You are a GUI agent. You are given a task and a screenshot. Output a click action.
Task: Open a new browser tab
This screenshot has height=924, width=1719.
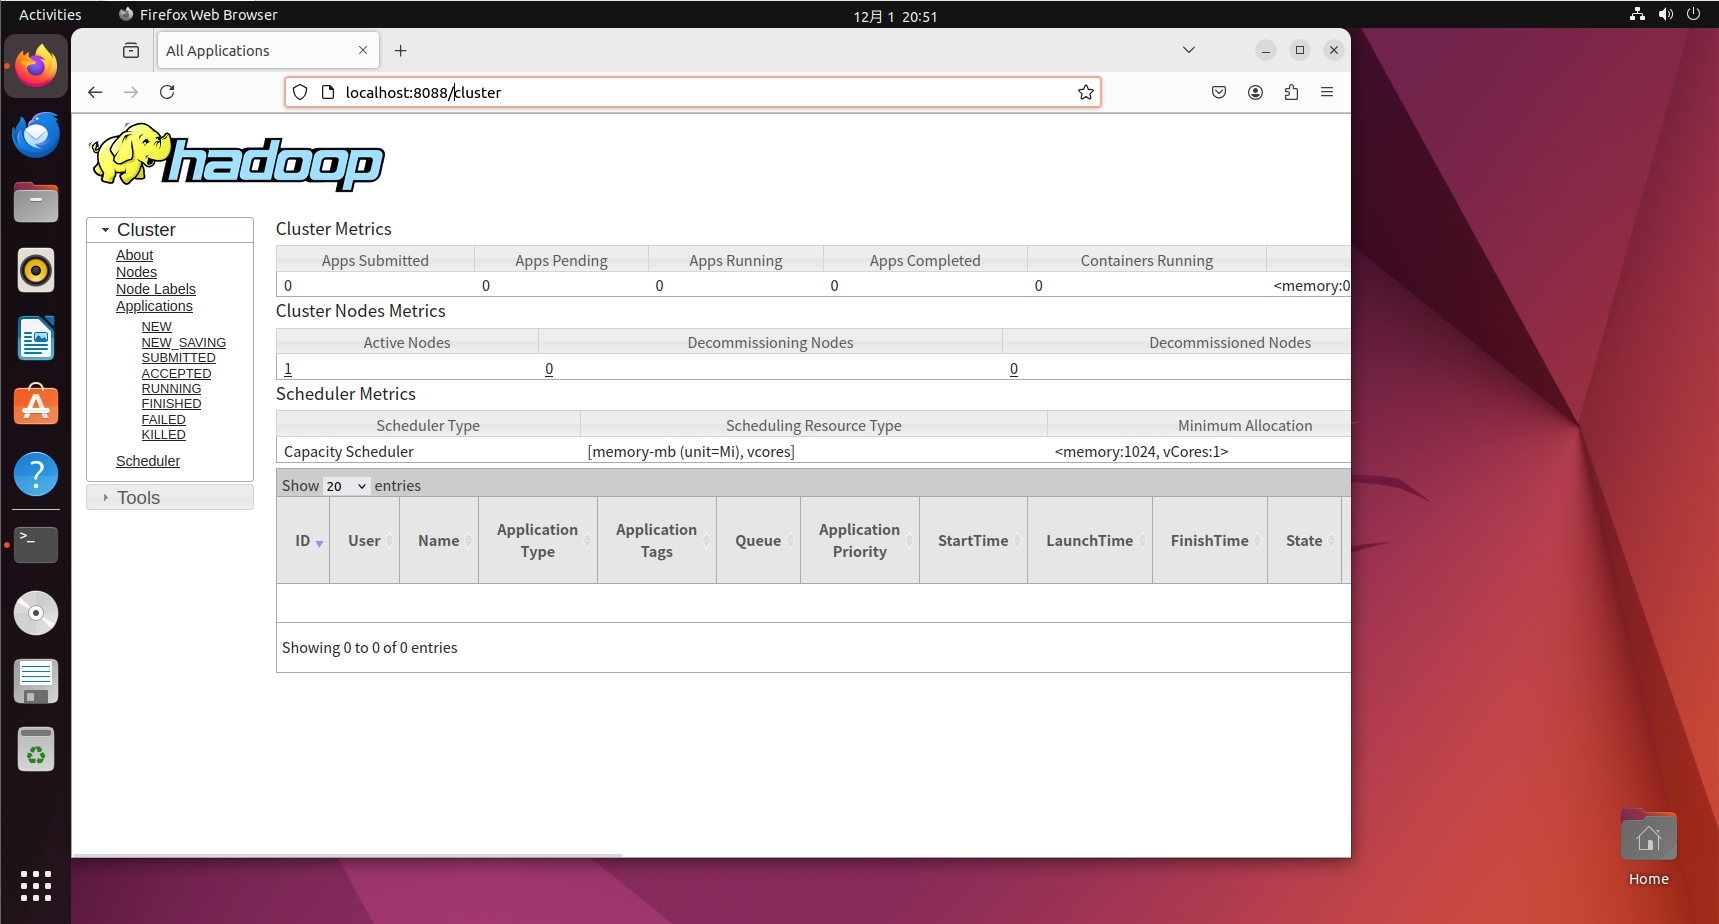click(x=400, y=51)
